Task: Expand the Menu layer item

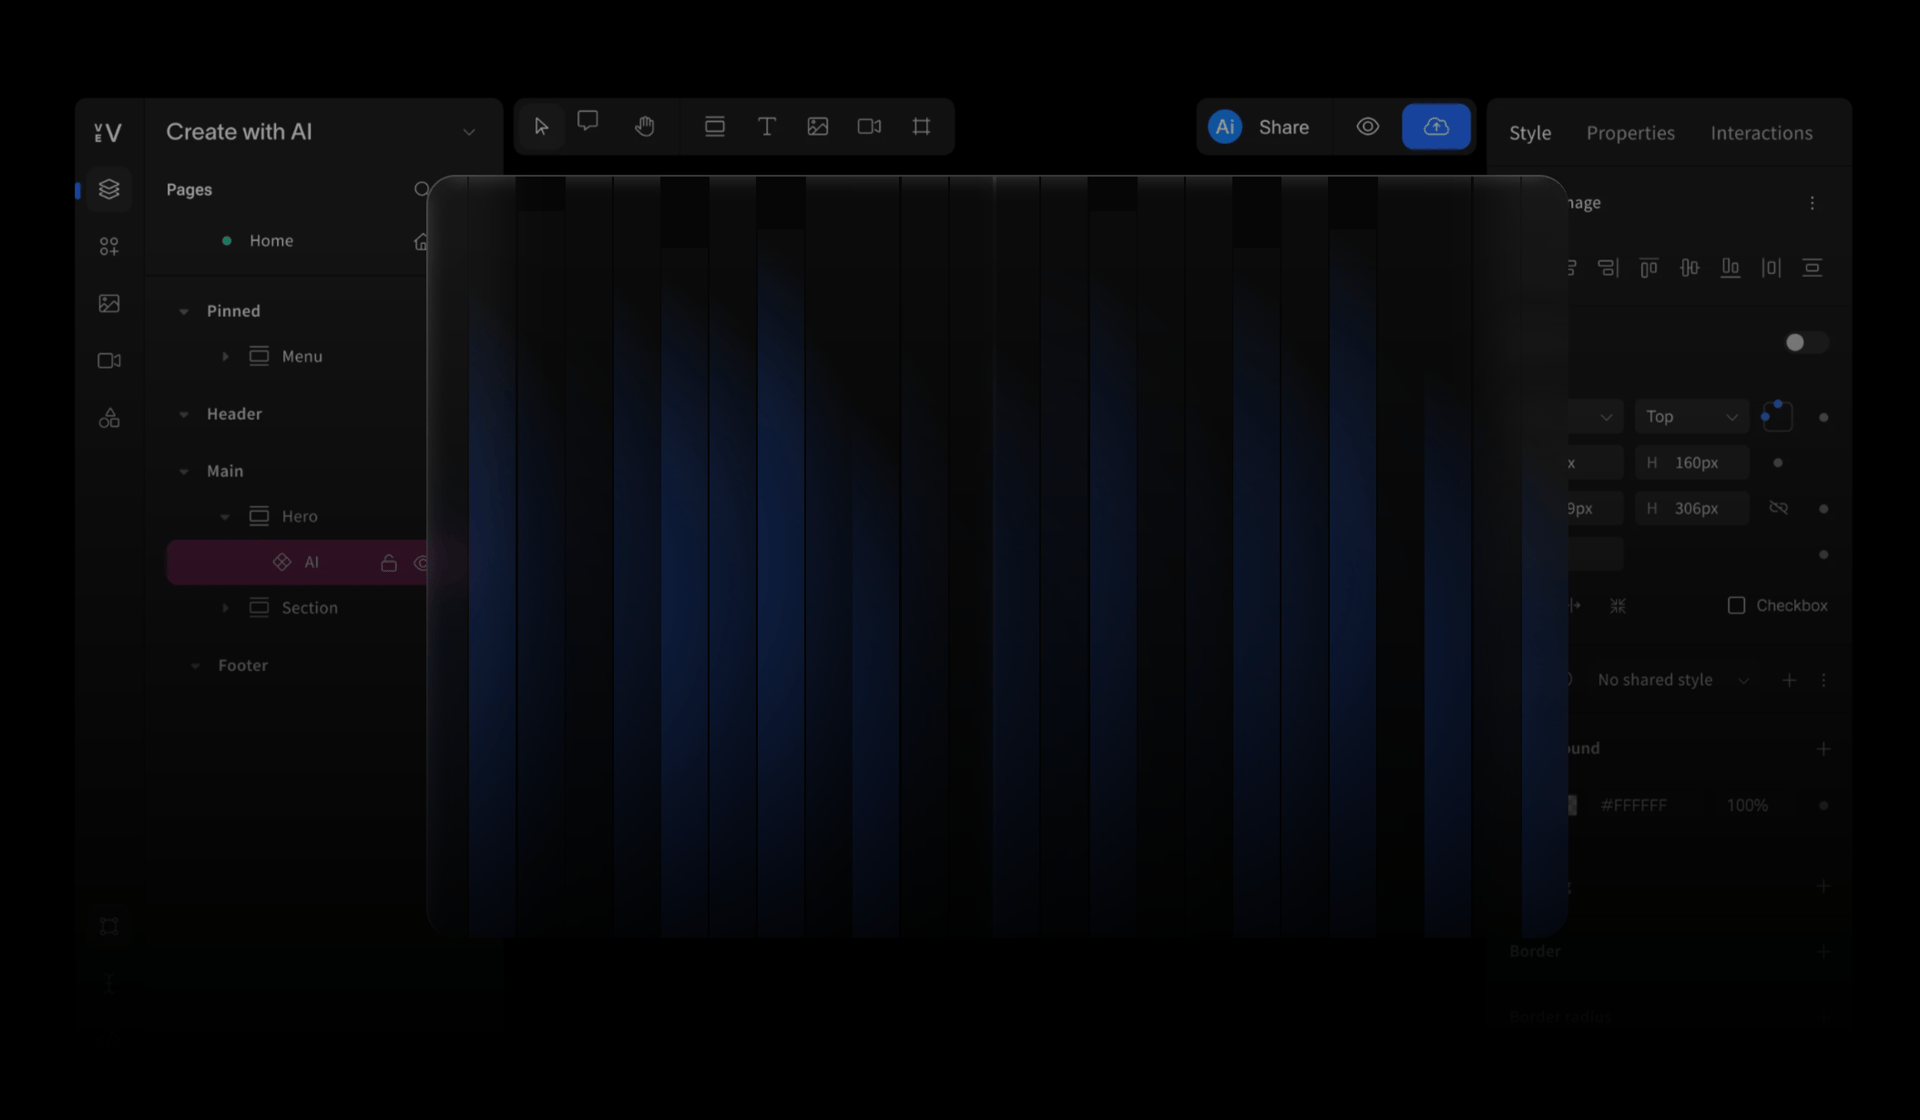Action: (225, 357)
